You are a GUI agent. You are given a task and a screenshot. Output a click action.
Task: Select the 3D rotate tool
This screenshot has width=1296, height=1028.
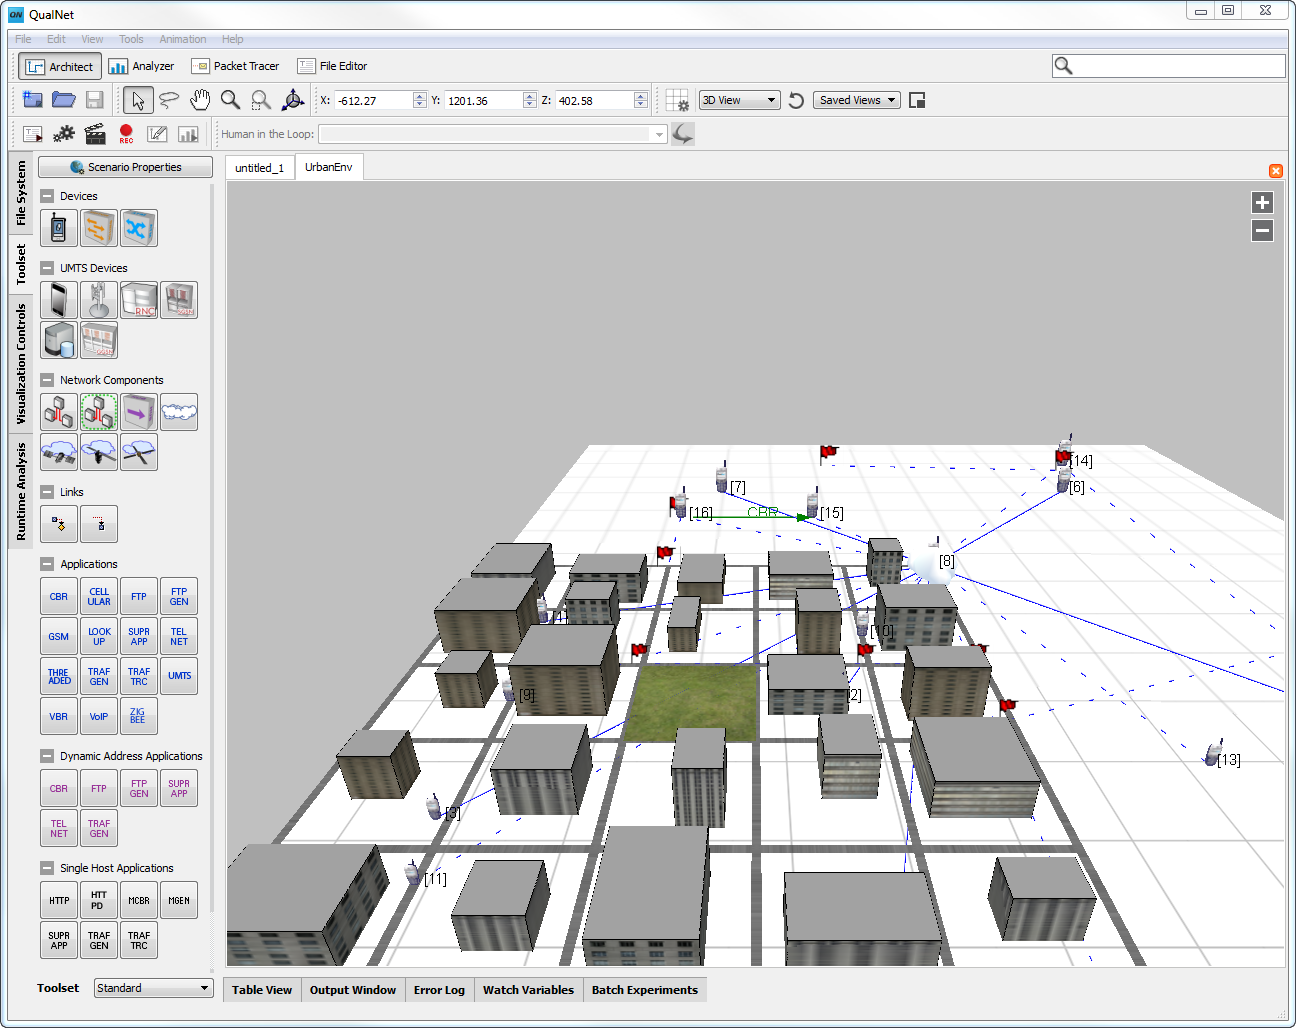click(x=293, y=100)
